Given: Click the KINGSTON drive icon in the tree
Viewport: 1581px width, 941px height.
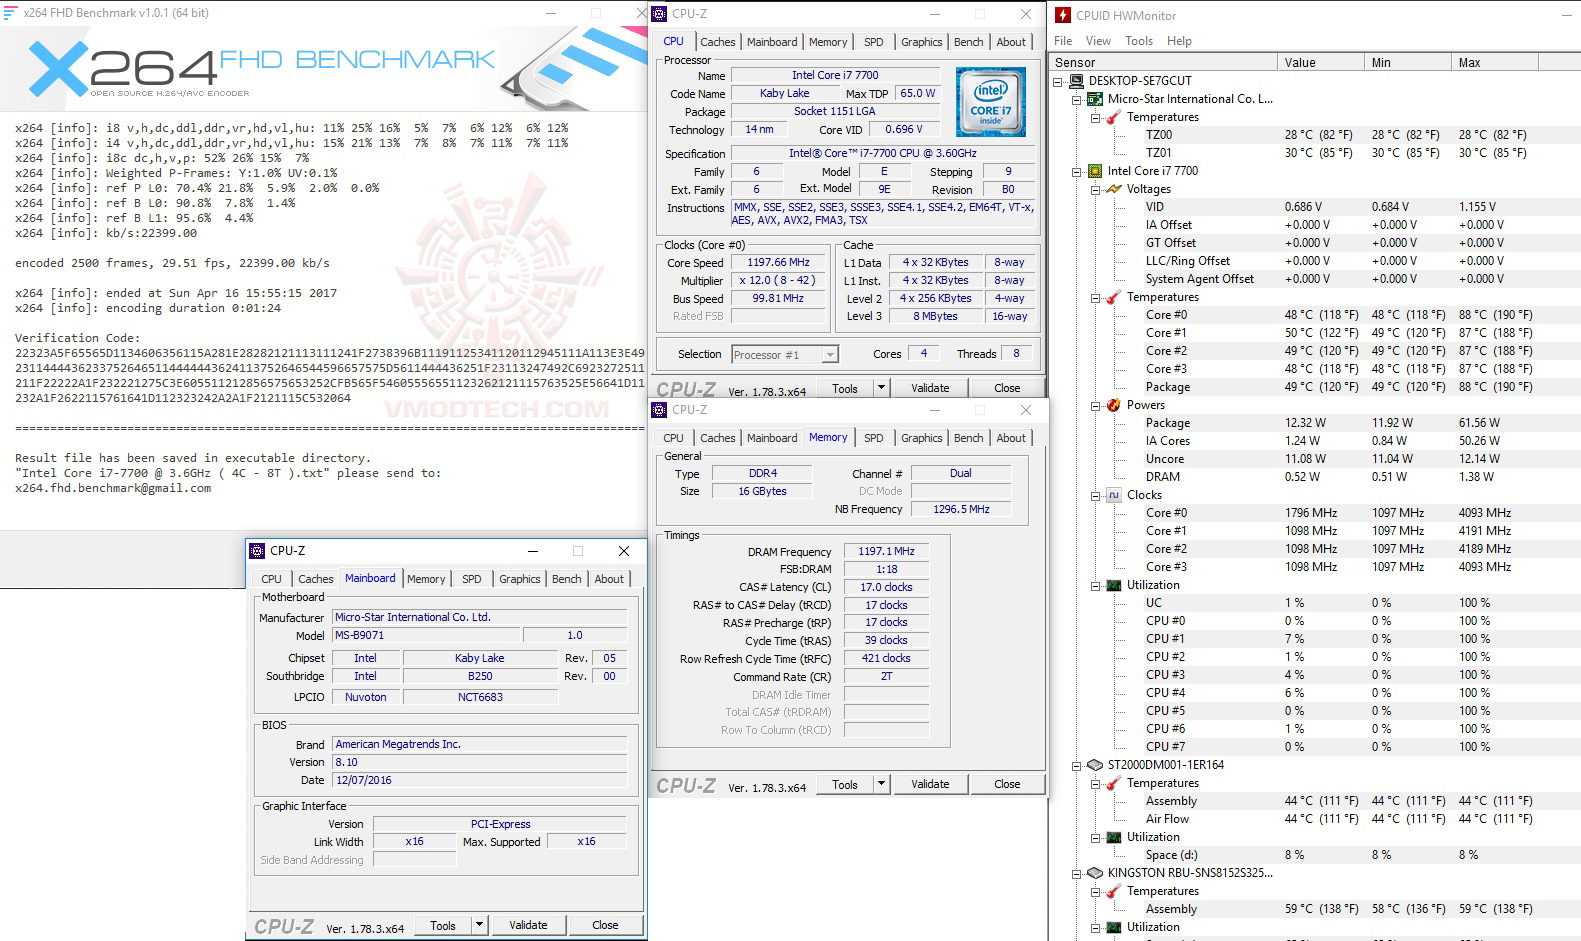Looking at the screenshot, I should click(x=1095, y=873).
